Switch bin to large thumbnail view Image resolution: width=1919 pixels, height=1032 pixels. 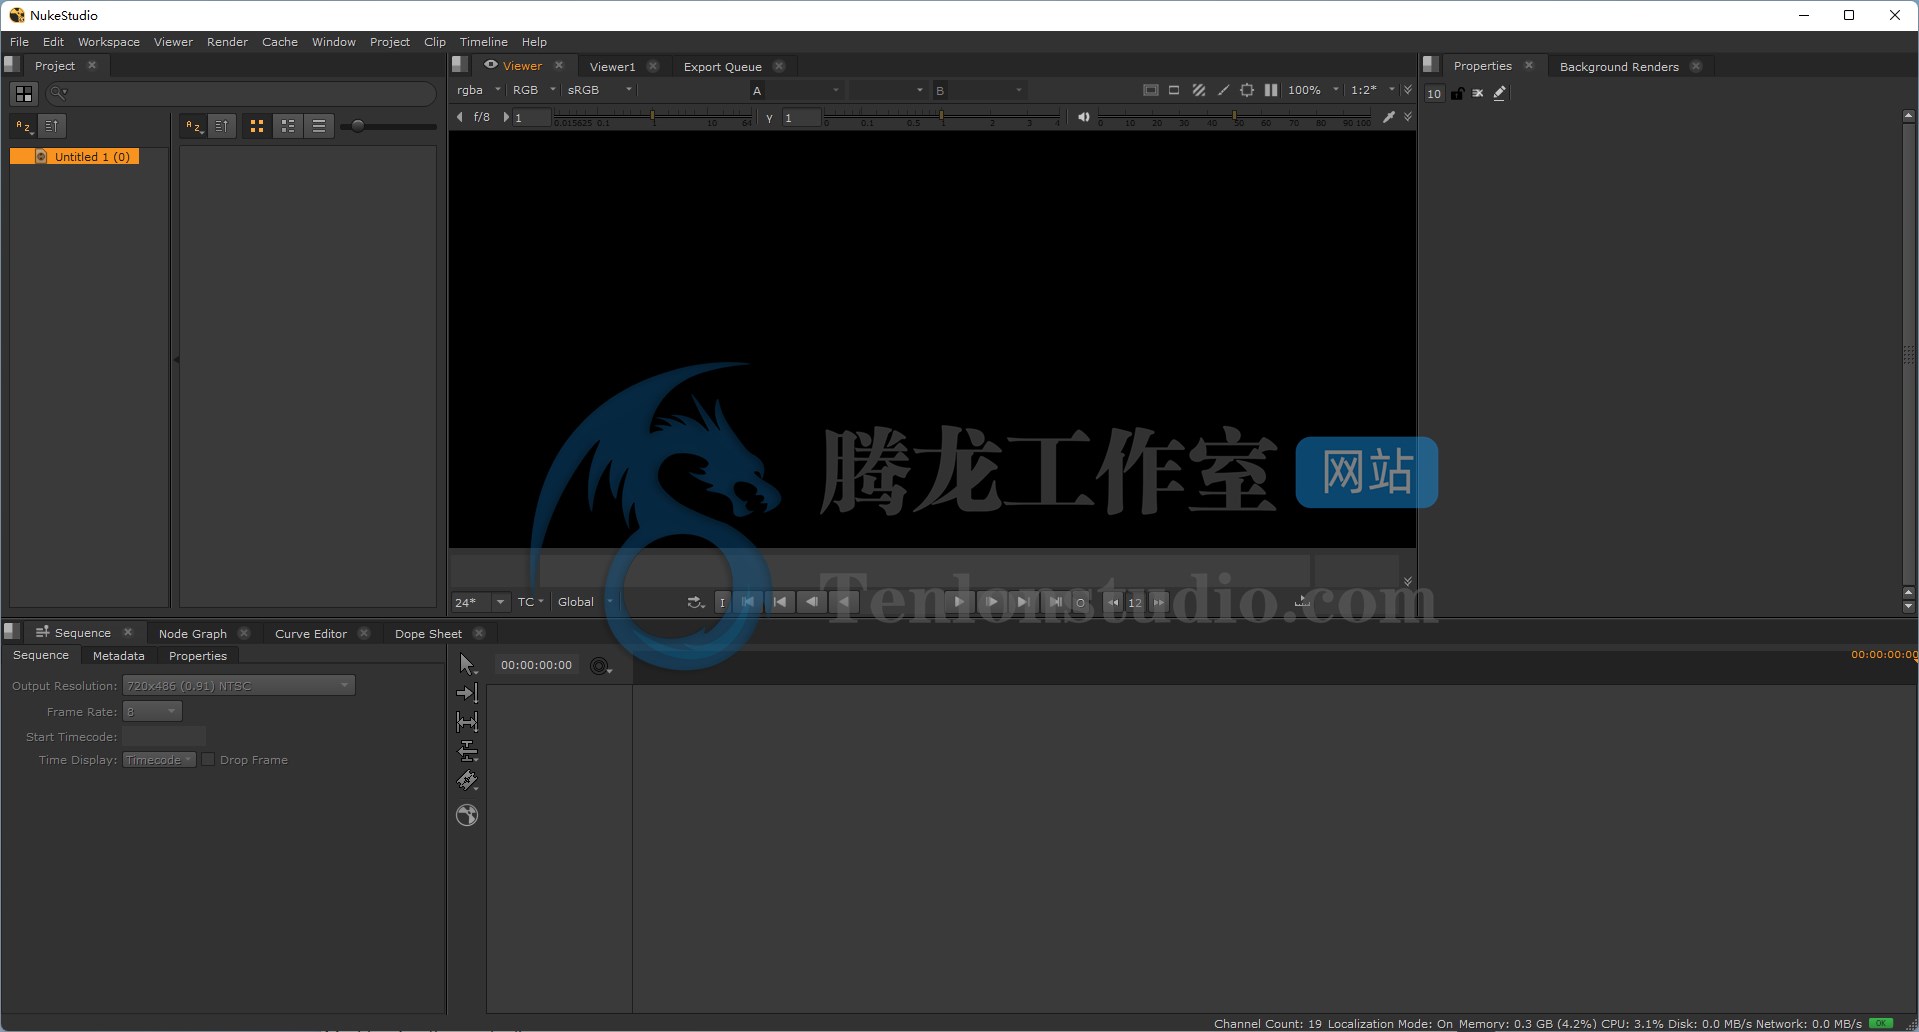pos(257,126)
